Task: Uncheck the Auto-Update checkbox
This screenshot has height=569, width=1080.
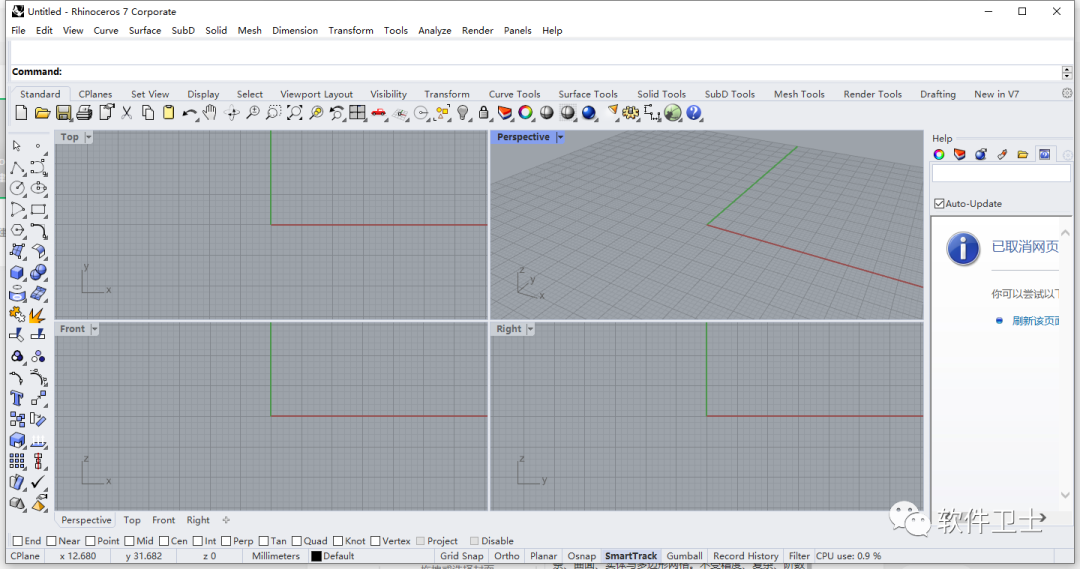Action: click(x=939, y=204)
